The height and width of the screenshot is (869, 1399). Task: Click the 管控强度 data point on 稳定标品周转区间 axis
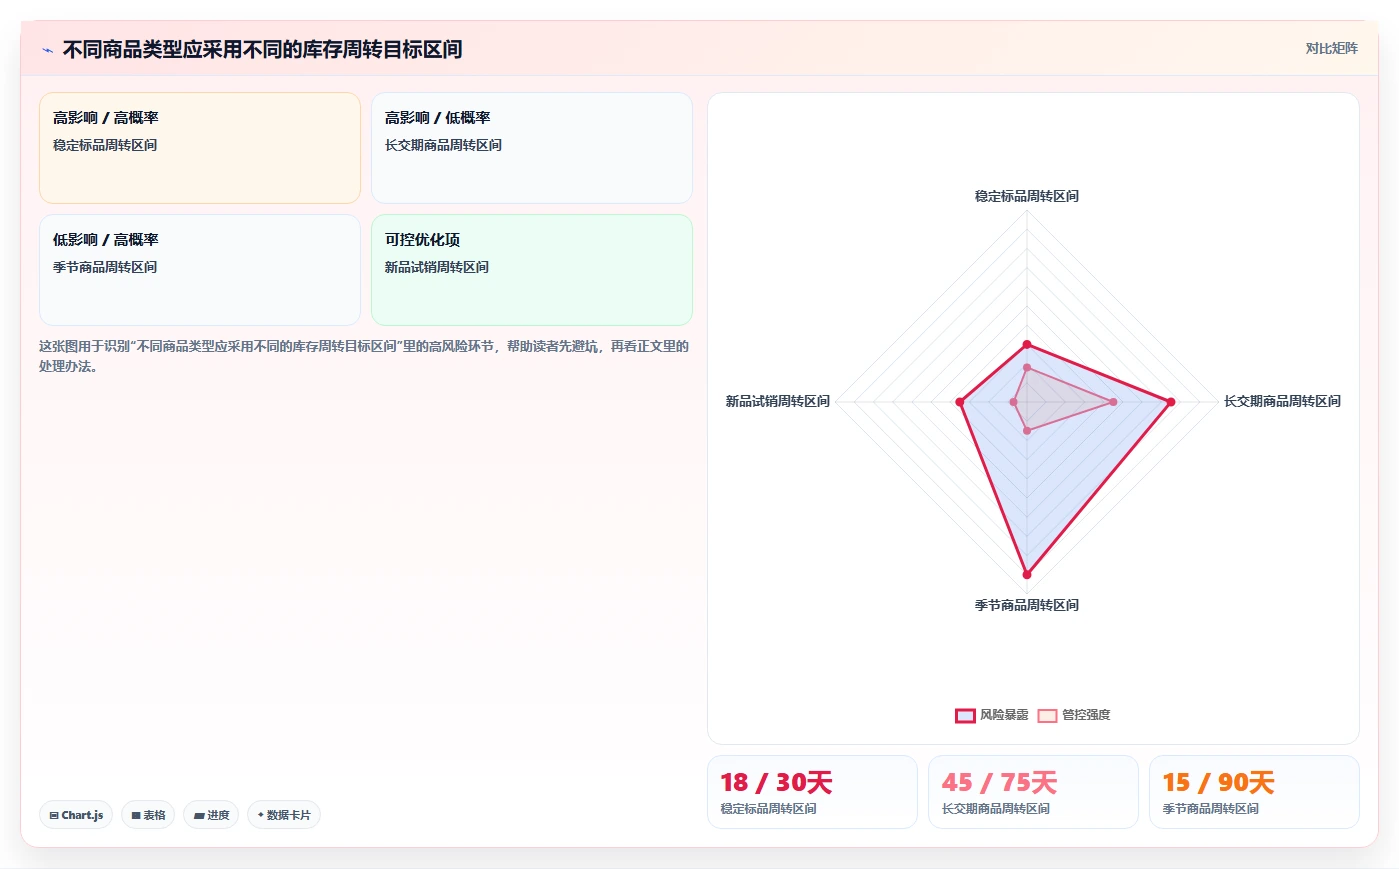(x=1027, y=368)
